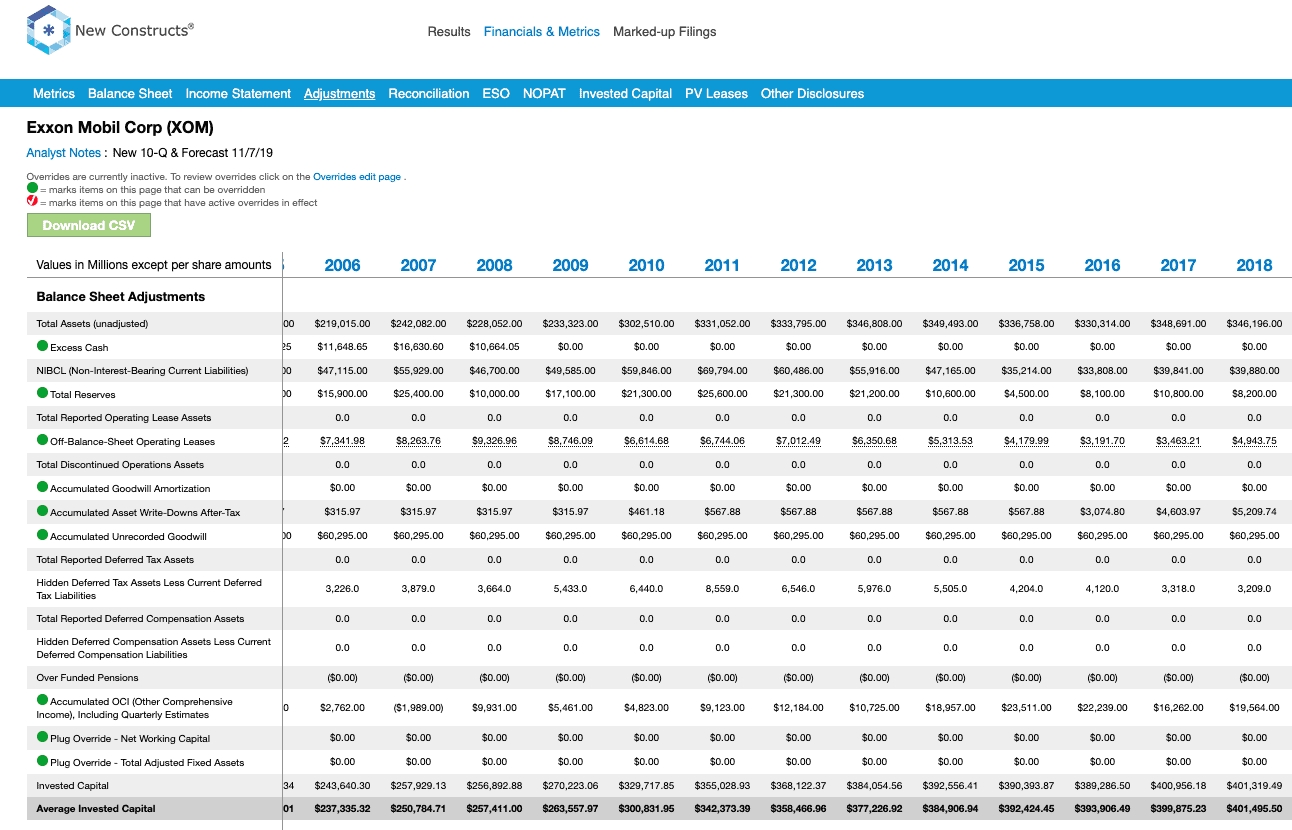Click Off-Balance-Sheet Leases value $7,341.98
This screenshot has width=1292, height=830.
coord(342,441)
